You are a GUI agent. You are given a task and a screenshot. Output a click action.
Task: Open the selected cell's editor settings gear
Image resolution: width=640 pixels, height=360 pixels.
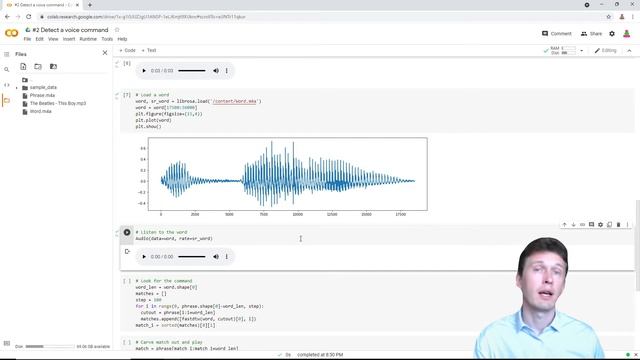click(600, 224)
